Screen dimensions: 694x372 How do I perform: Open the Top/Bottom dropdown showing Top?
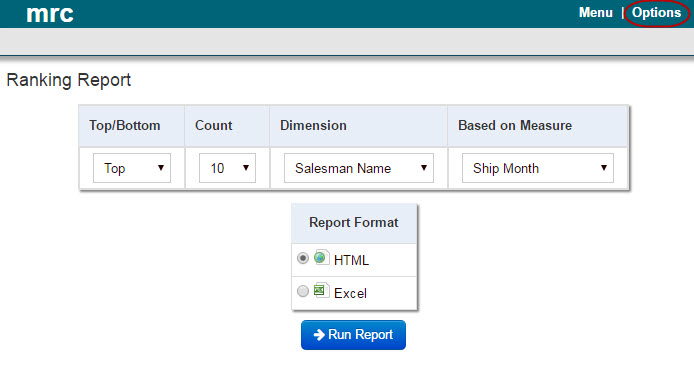click(x=132, y=168)
